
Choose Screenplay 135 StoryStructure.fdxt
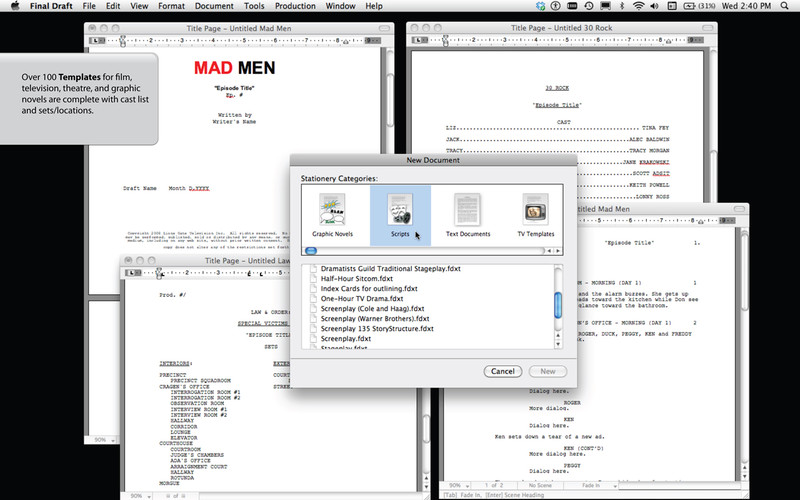pyautogui.click(x=377, y=329)
